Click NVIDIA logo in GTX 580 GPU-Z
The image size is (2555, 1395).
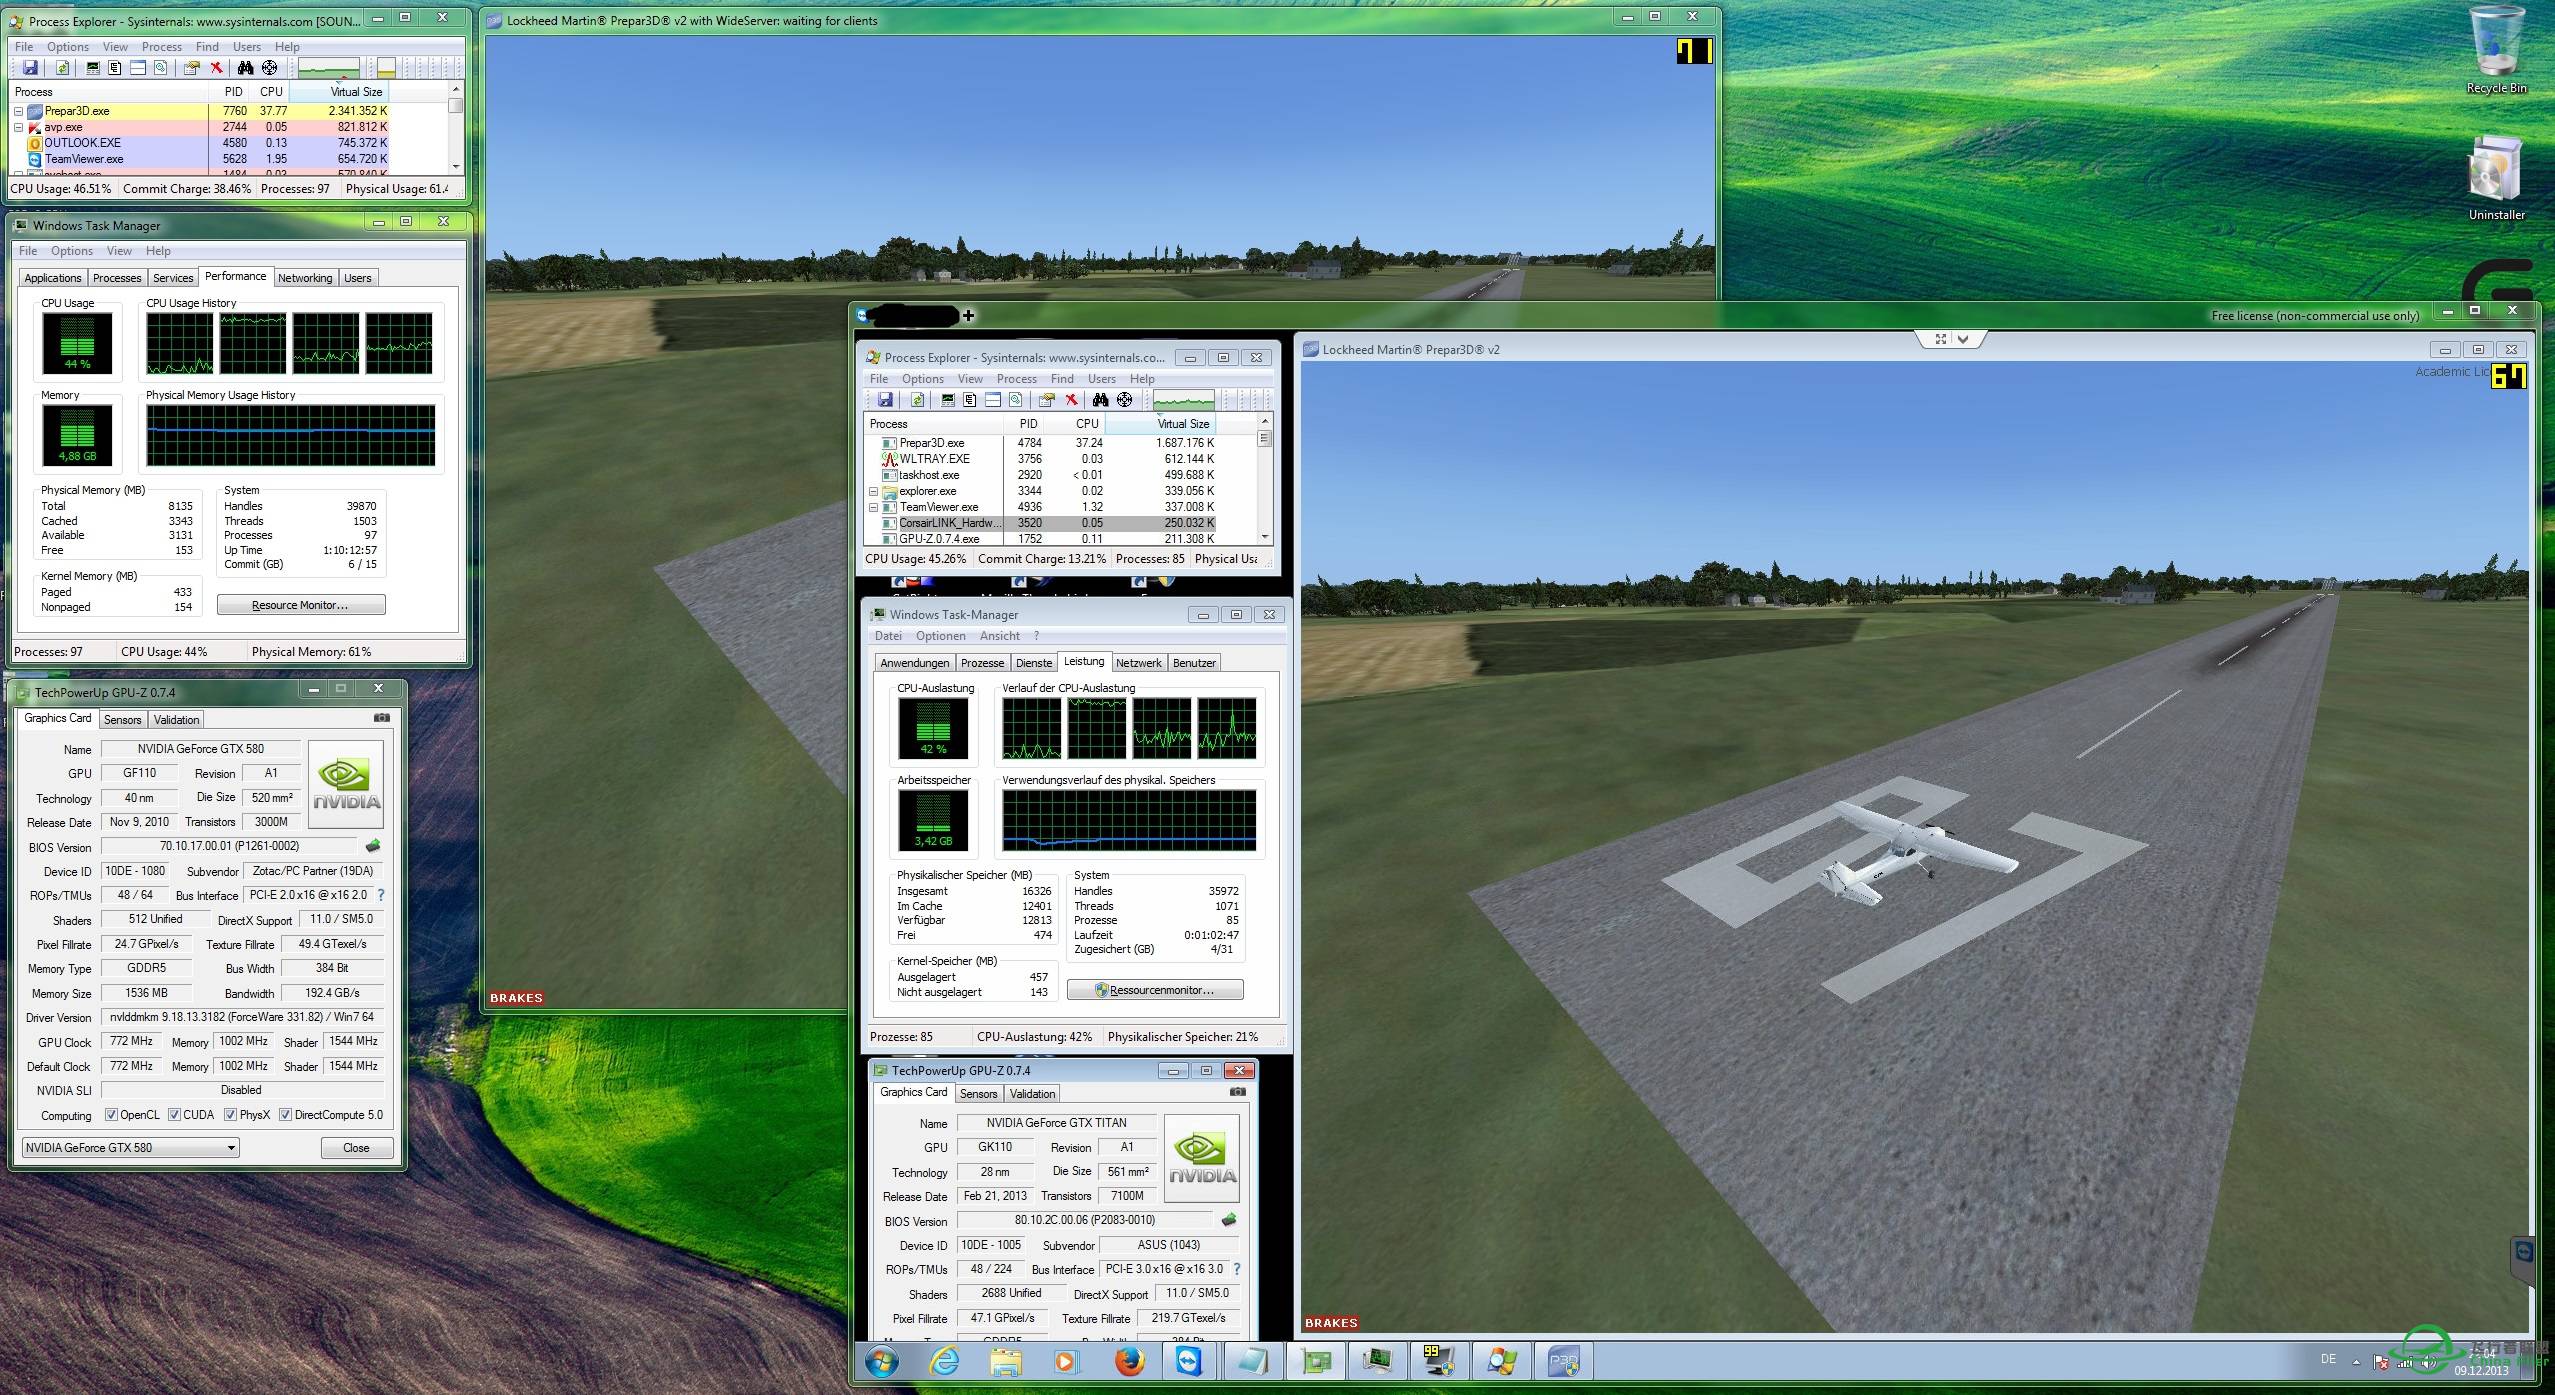pos(346,785)
